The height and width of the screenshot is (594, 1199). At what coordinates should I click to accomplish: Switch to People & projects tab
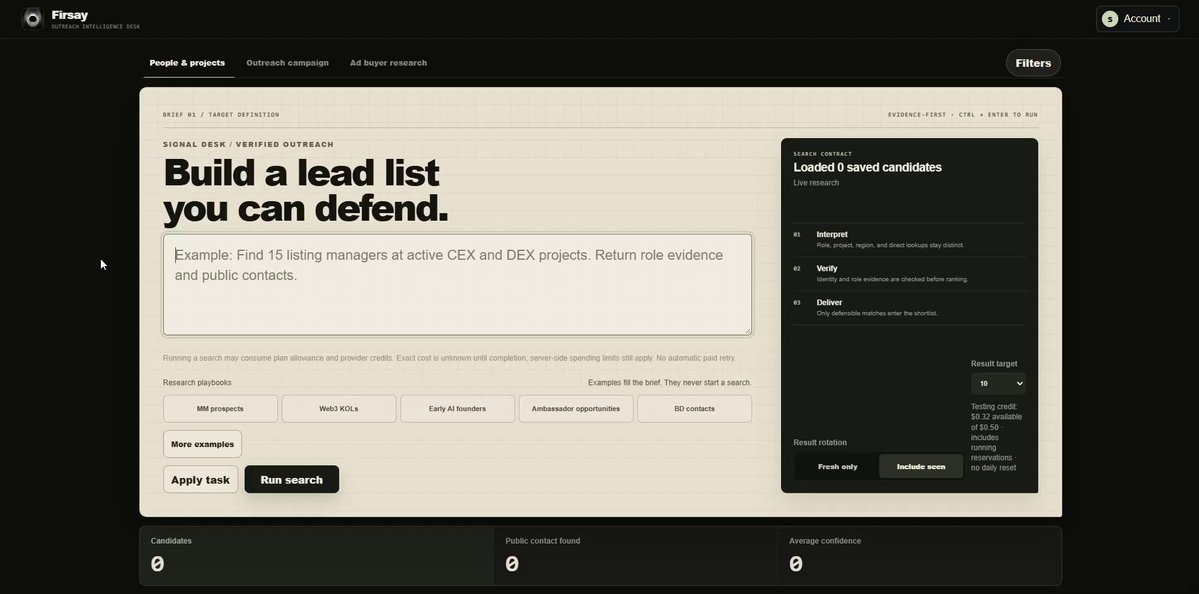[x=187, y=63]
